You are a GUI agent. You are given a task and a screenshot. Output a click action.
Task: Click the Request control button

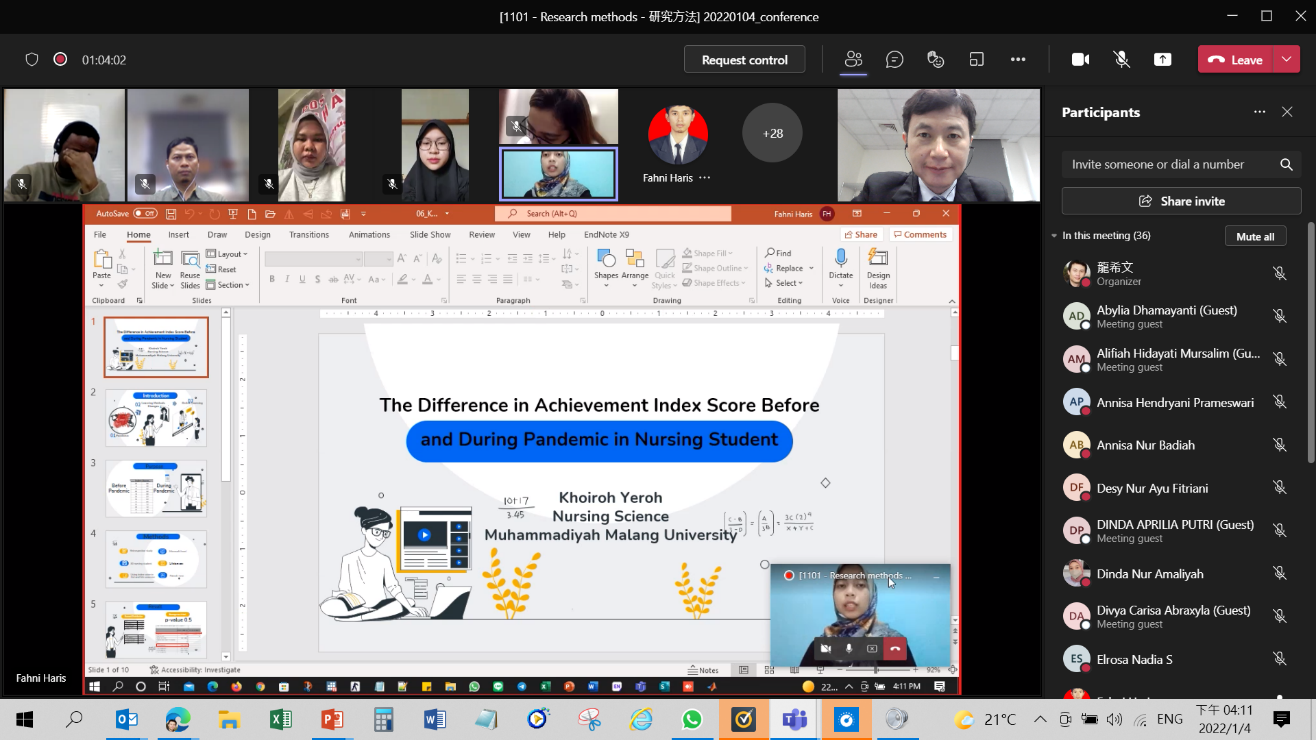744,60
